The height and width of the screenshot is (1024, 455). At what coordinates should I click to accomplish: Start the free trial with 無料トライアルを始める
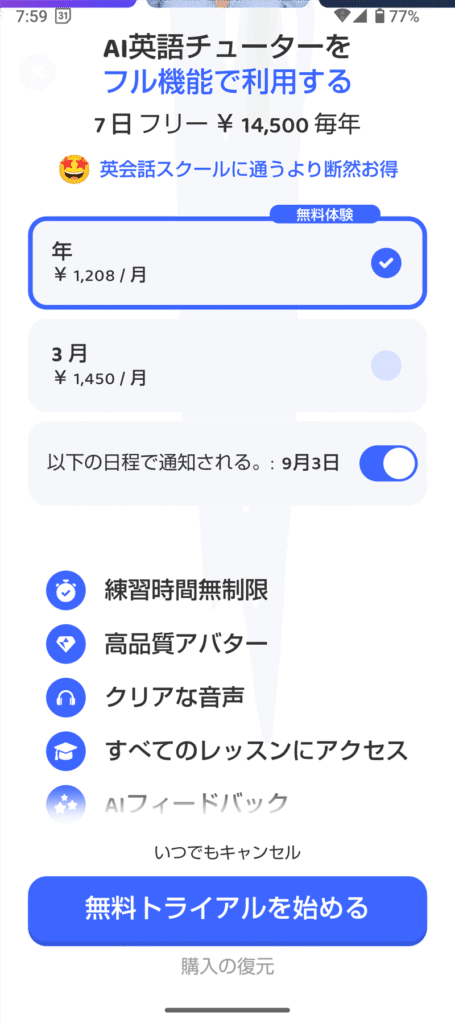(x=227, y=909)
